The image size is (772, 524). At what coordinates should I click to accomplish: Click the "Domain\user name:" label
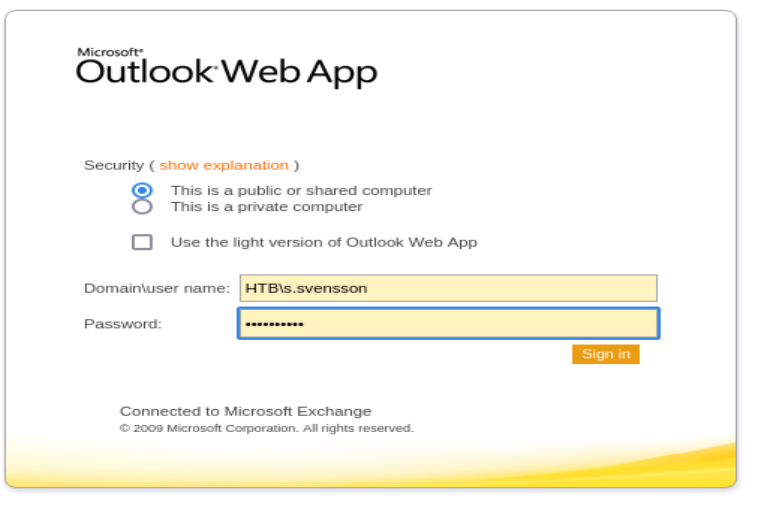(157, 288)
